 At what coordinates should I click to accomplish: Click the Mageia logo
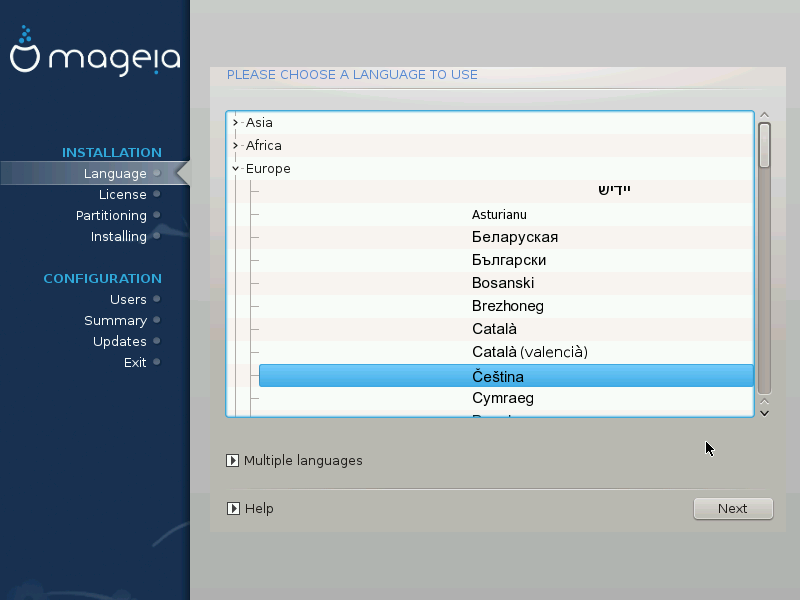(95, 56)
